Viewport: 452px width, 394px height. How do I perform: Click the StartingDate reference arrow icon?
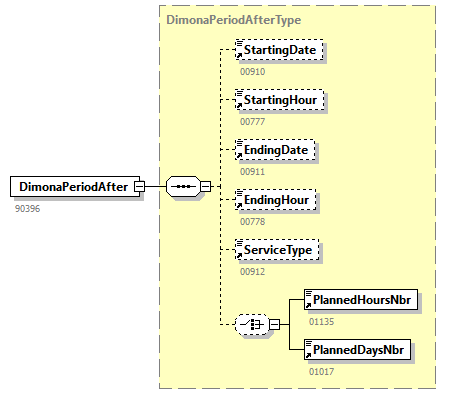[239, 55]
